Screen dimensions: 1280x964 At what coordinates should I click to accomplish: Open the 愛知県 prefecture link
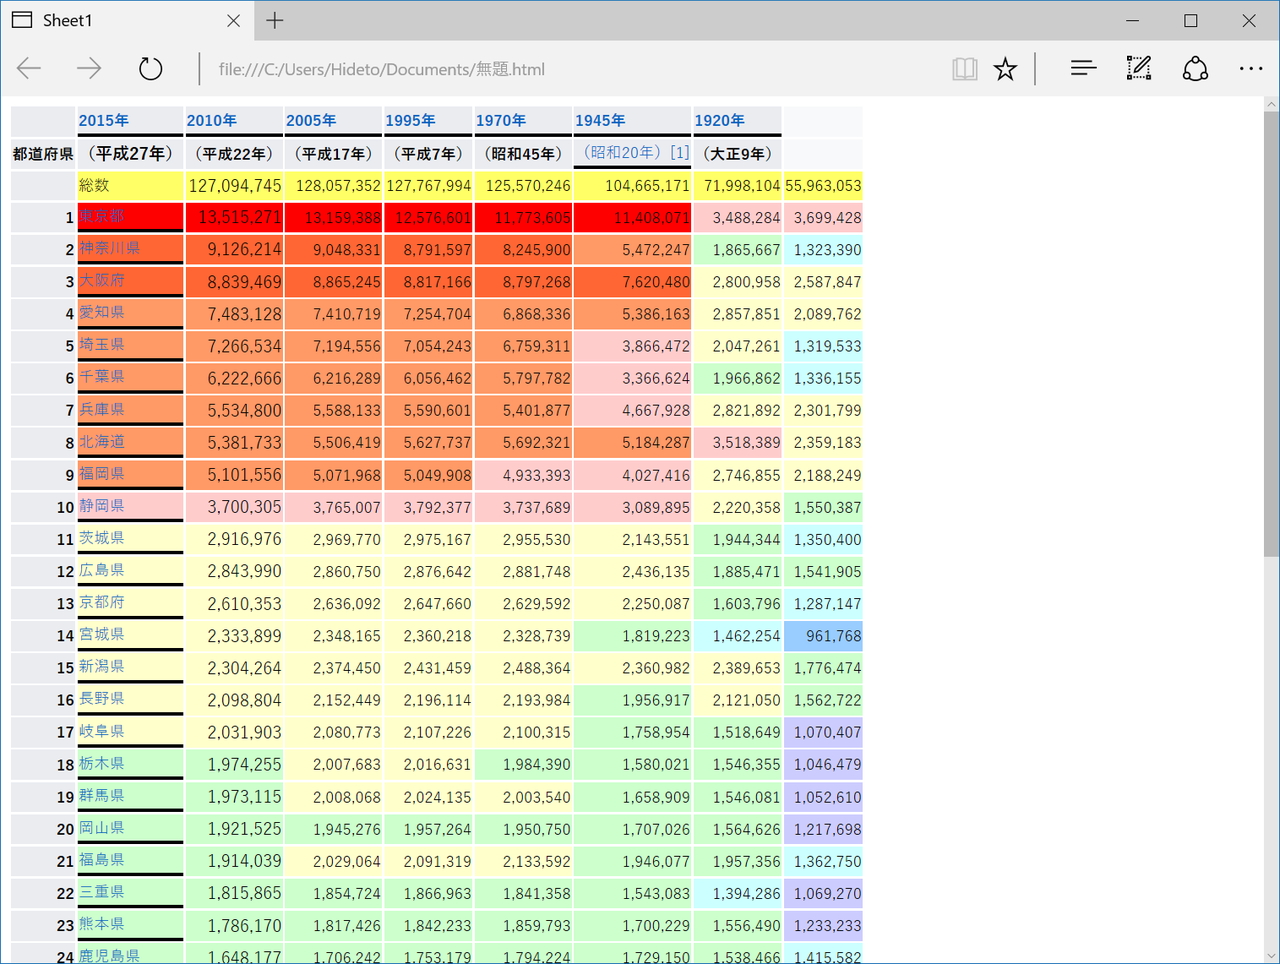[x=102, y=312]
